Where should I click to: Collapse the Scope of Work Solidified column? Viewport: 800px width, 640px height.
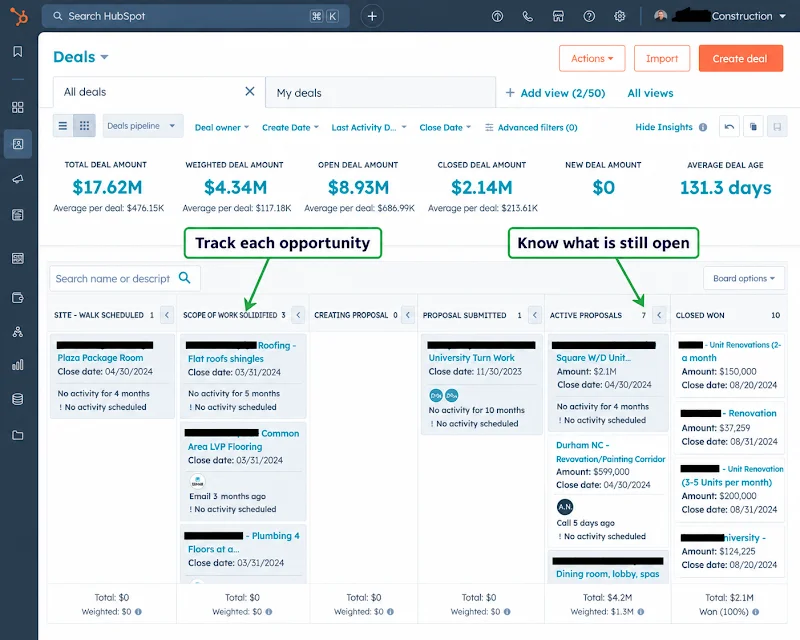(x=298, y=315)
